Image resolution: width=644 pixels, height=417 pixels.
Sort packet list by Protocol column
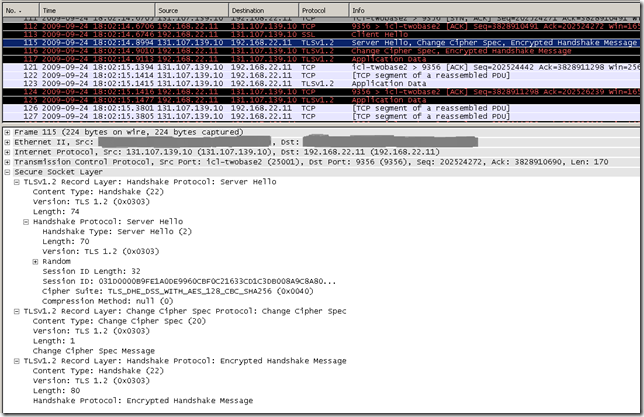(x=324, y=10)
